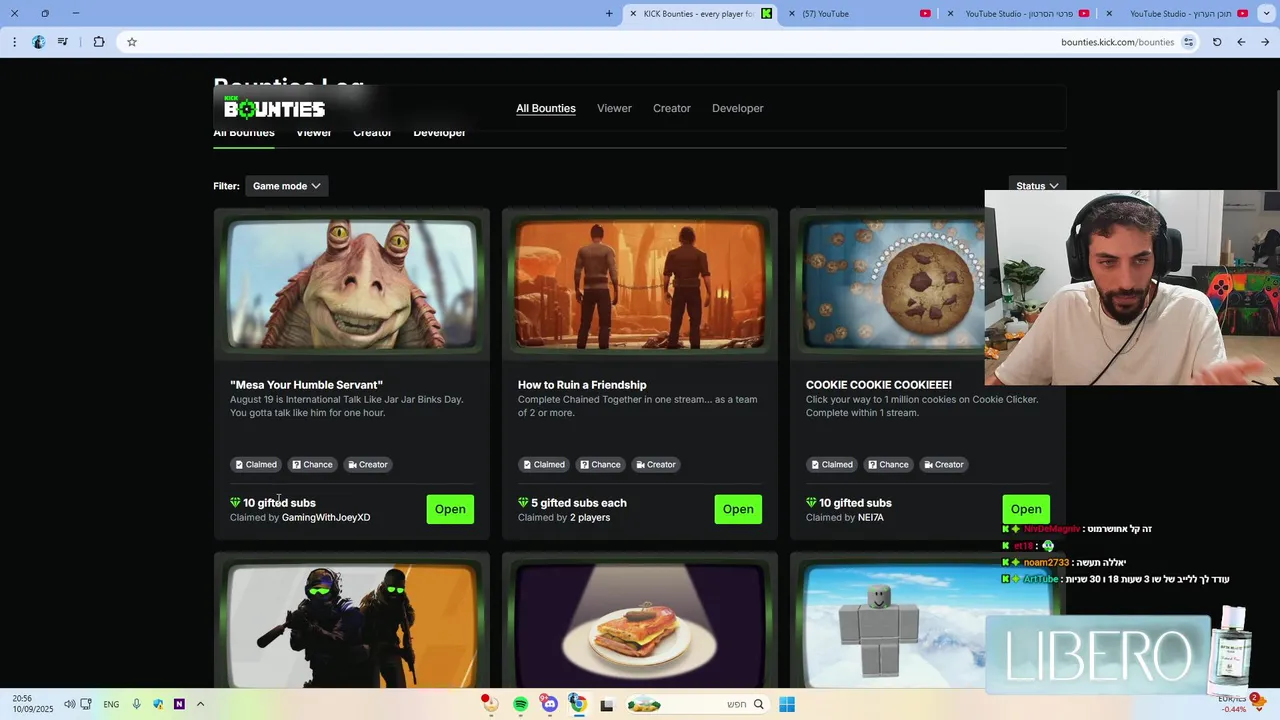The width and height of the screenshot is (1280, 720).
Task: Click the microphone icon in the system tray
Action: click(x=136, y=704)
